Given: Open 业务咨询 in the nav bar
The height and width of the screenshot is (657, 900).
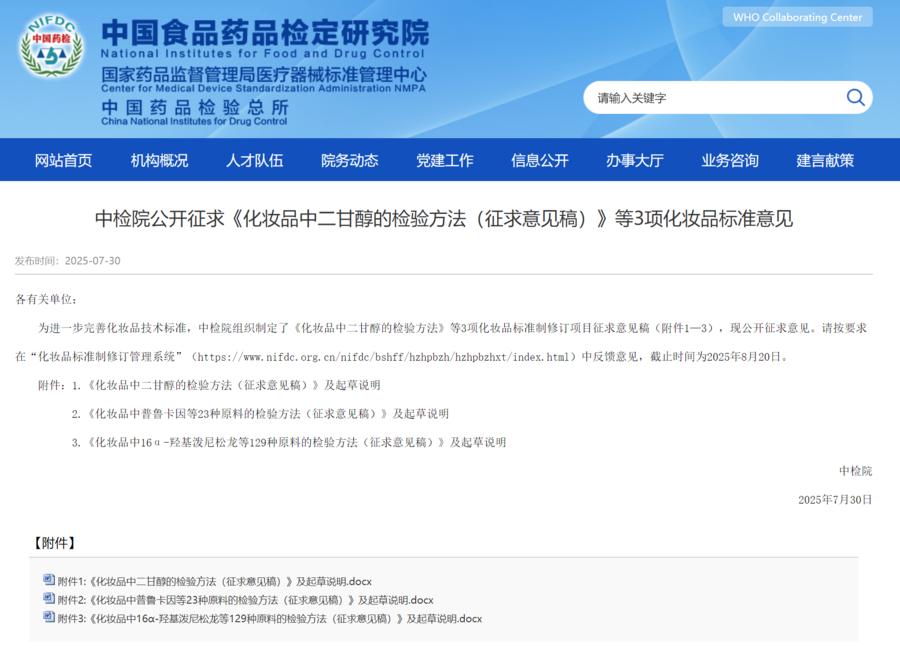Looking at the screenshot, I should [730, 160].
